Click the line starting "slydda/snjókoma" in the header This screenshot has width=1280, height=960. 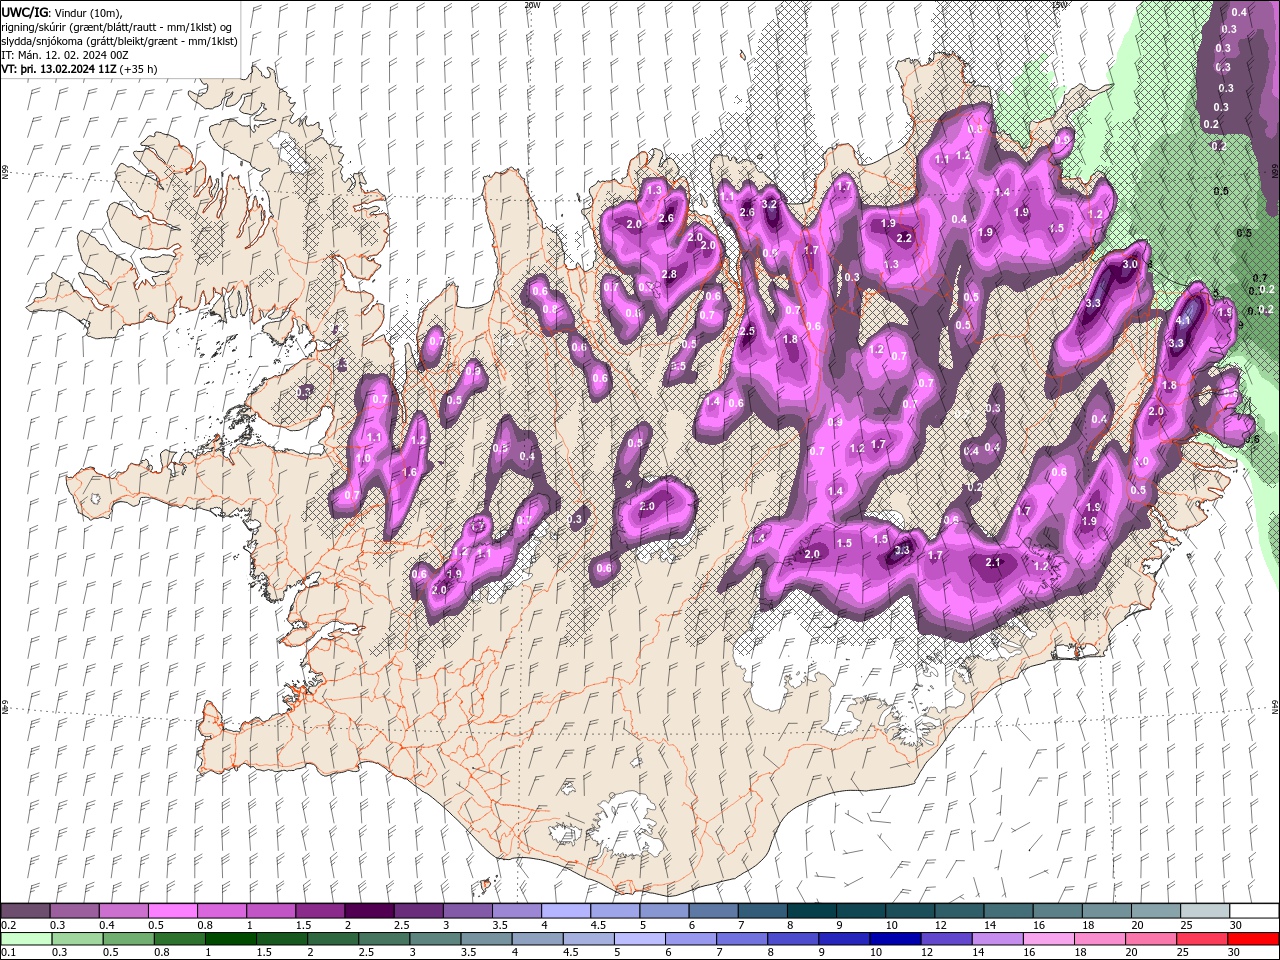(x=120, y=40)
